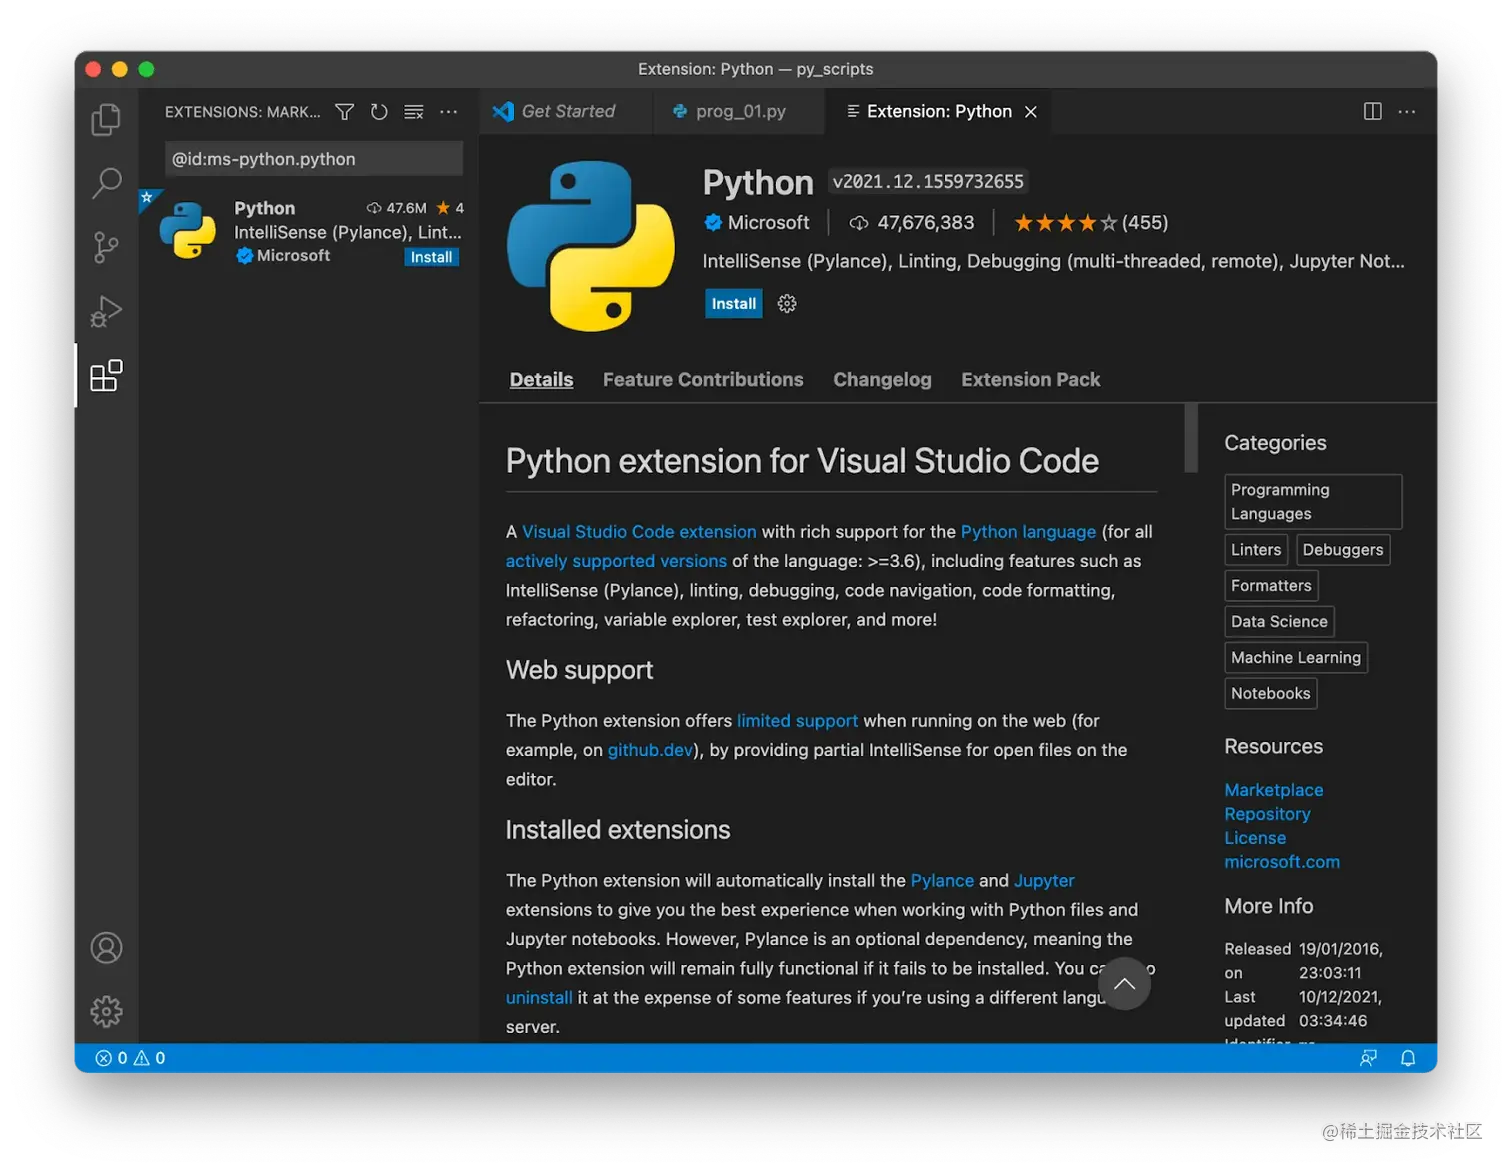Open the Changelog tab
This screenshot has width=1512, height=1171.
tap(882, 380)
